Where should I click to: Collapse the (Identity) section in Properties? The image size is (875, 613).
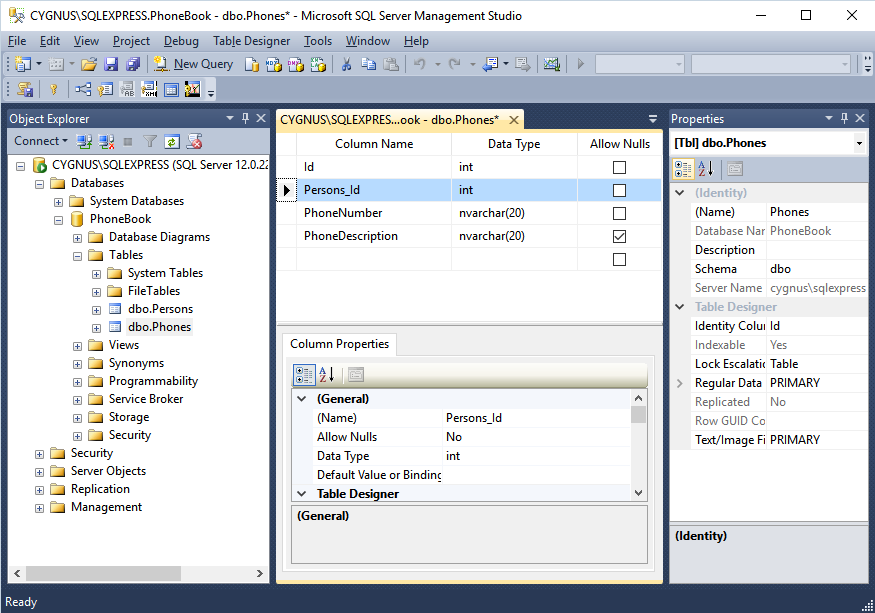[x=680, y=193]
